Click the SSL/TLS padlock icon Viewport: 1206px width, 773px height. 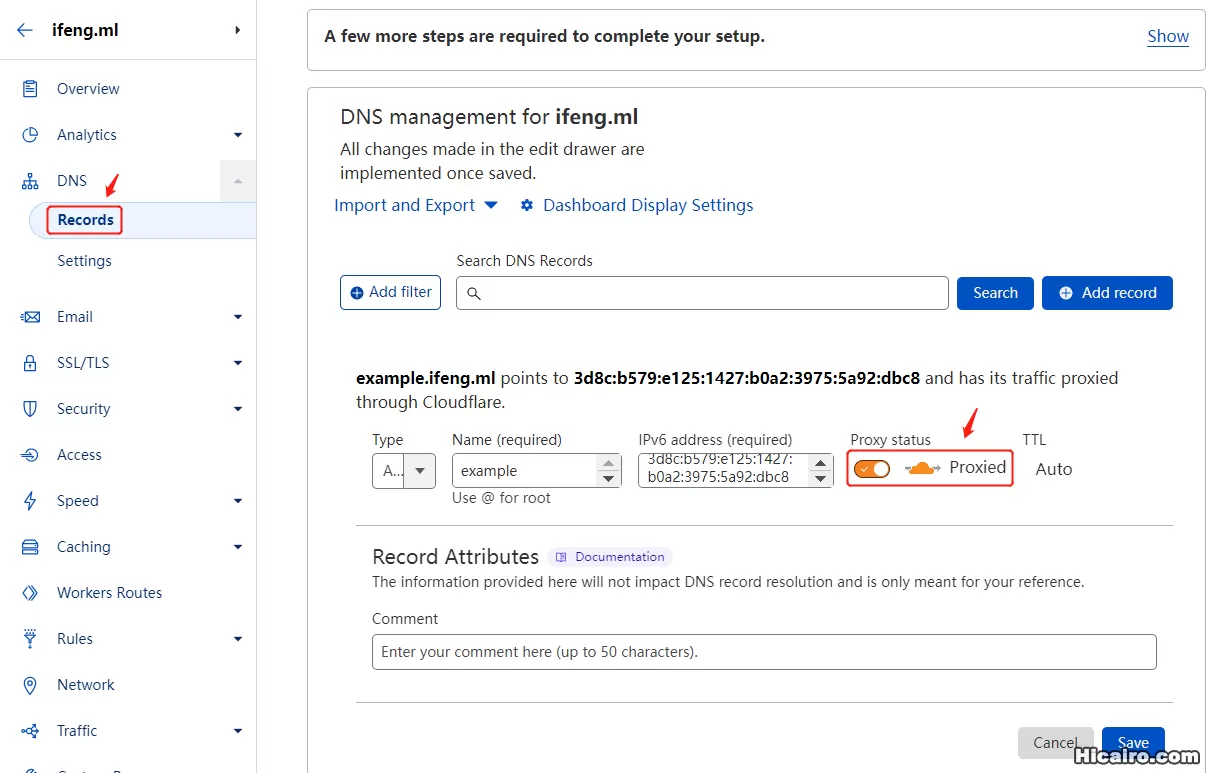pyautogui.click(x=30, y=363)
